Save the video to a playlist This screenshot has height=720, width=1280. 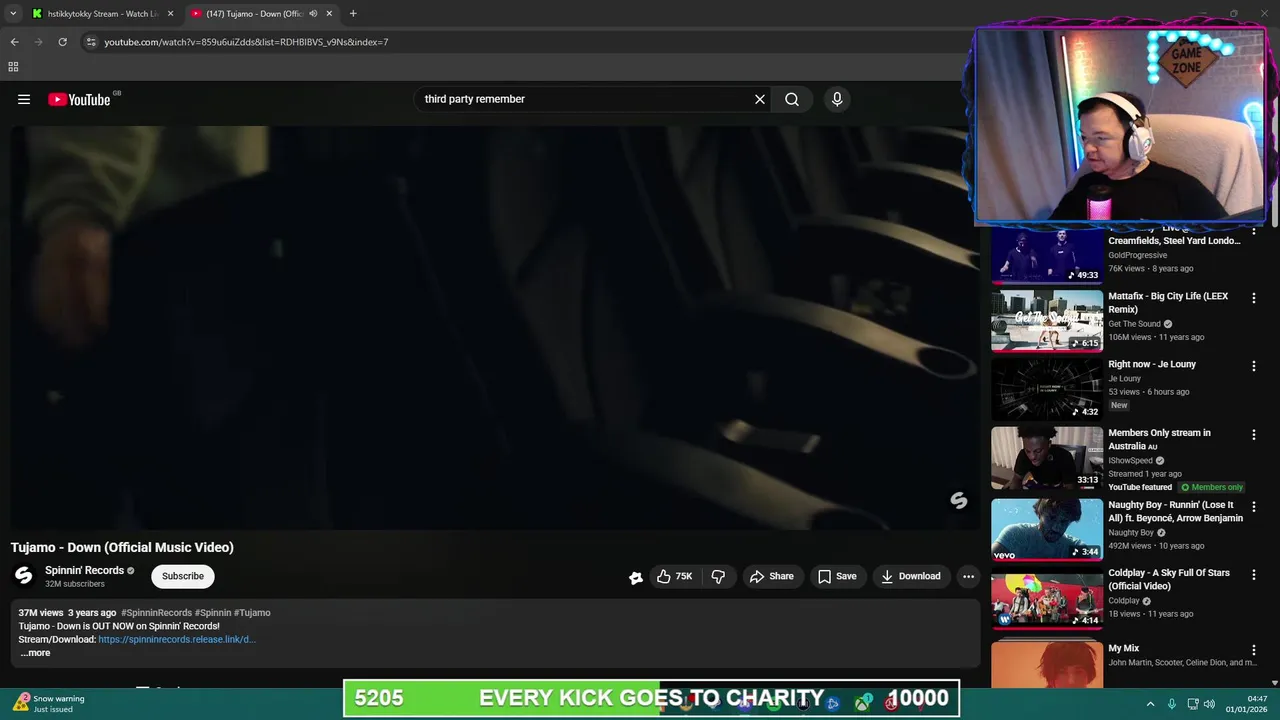[837, 576]
